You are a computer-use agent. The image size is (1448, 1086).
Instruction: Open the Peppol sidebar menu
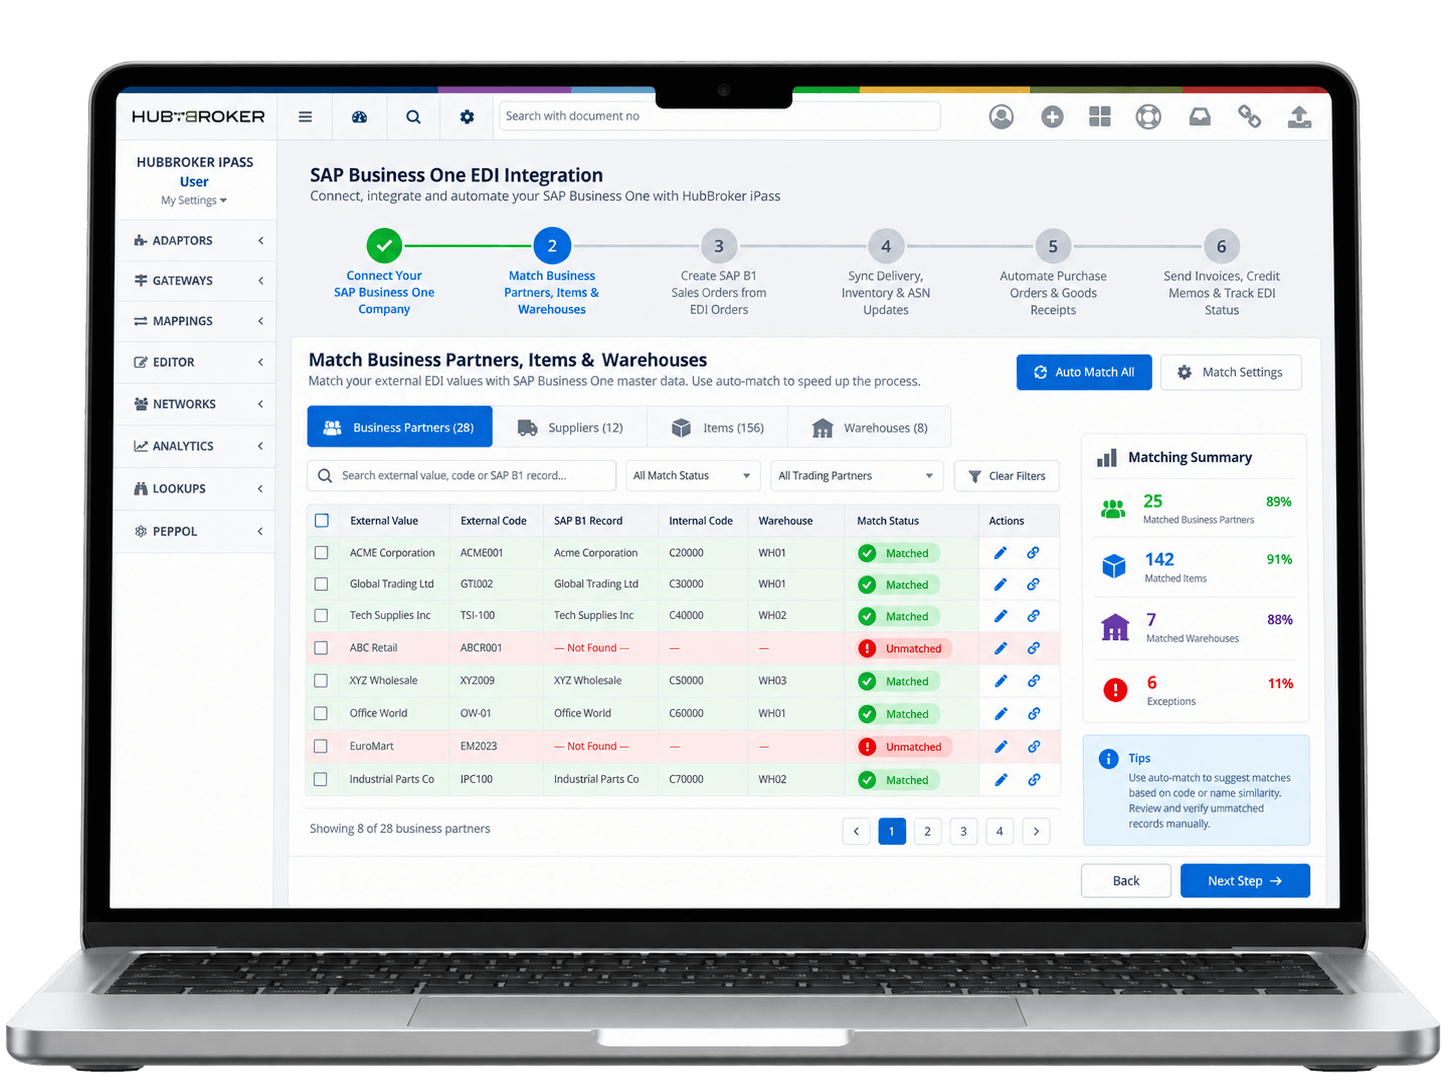pos(196,531)
